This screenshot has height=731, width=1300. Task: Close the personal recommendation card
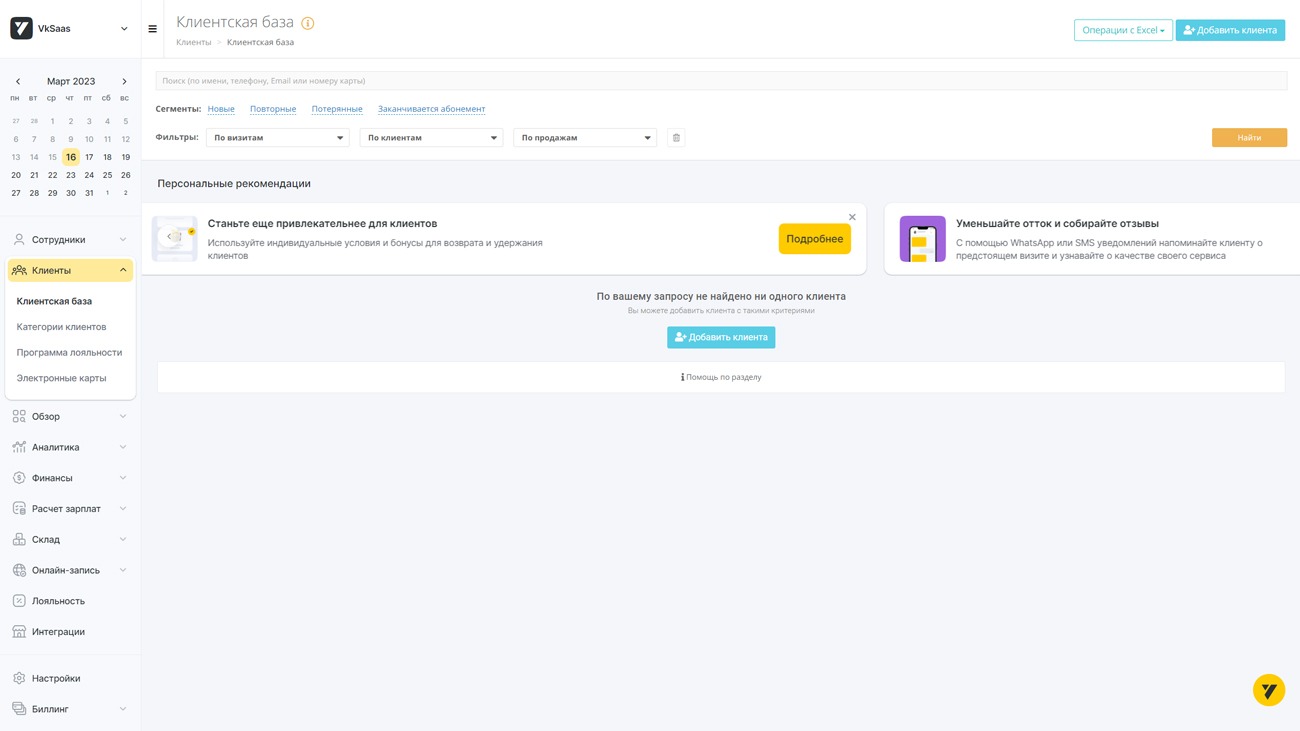click(x=852, y=217)
